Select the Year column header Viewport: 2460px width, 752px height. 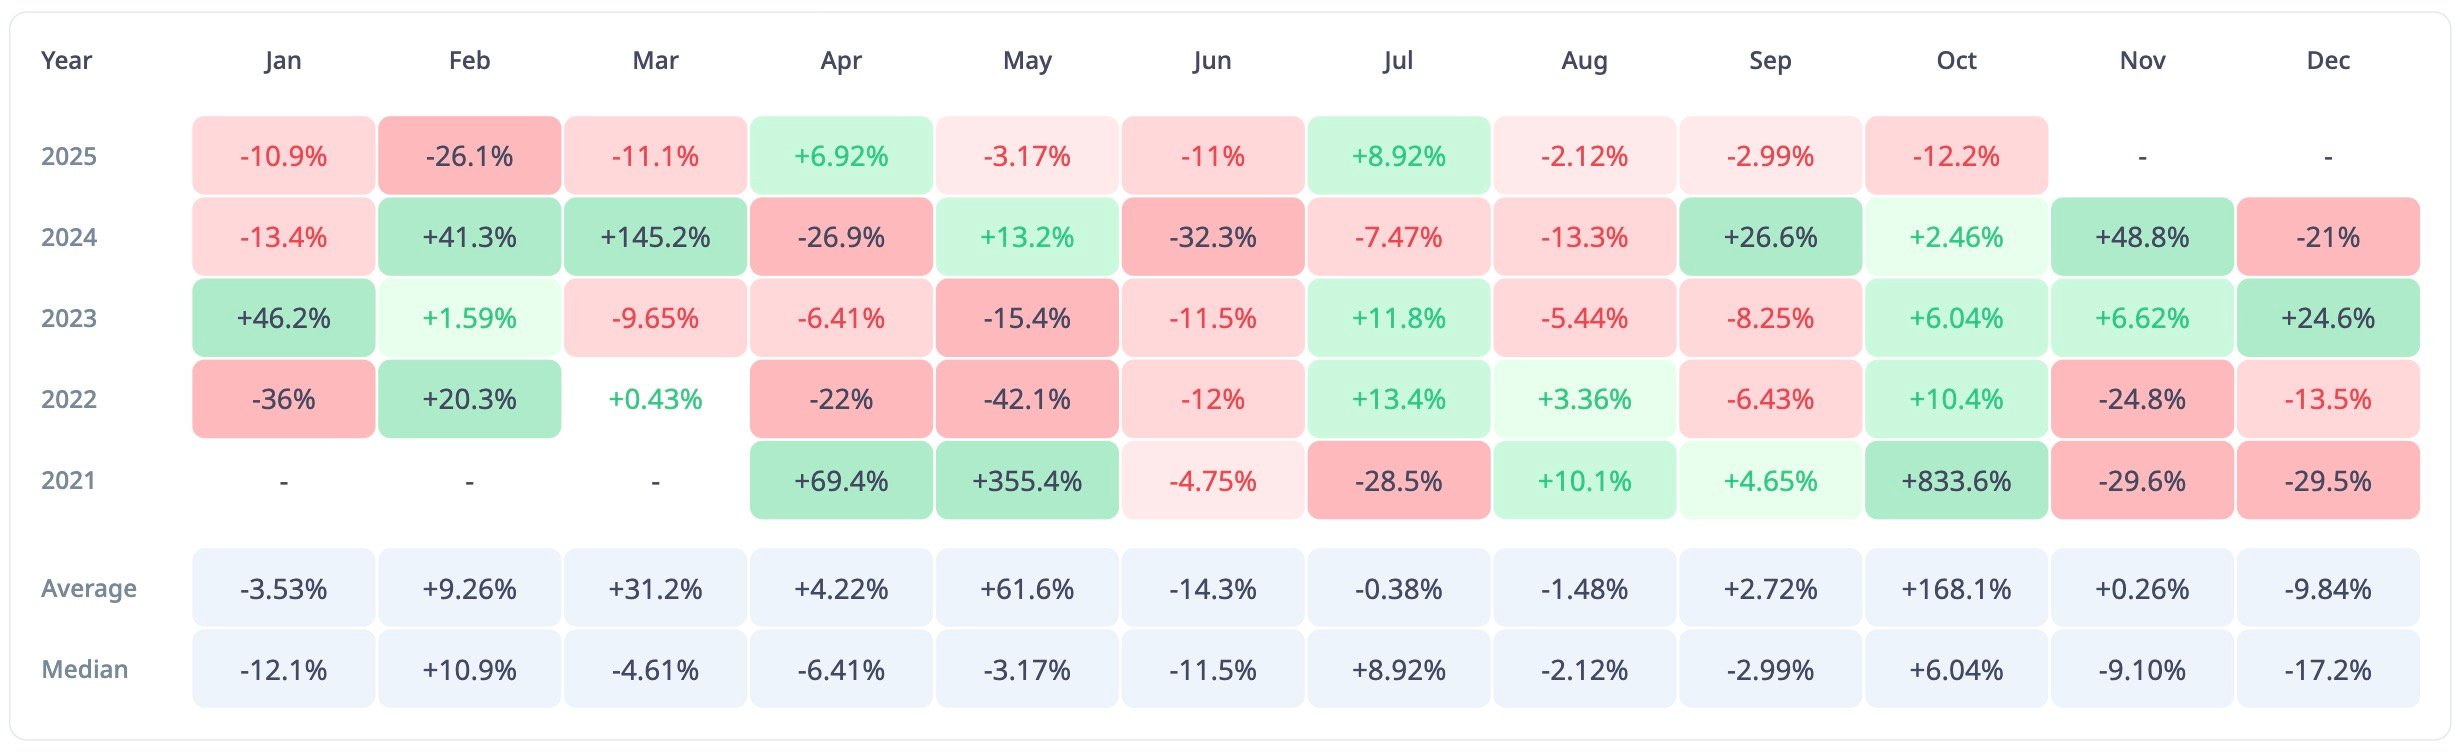click(66, 61)
